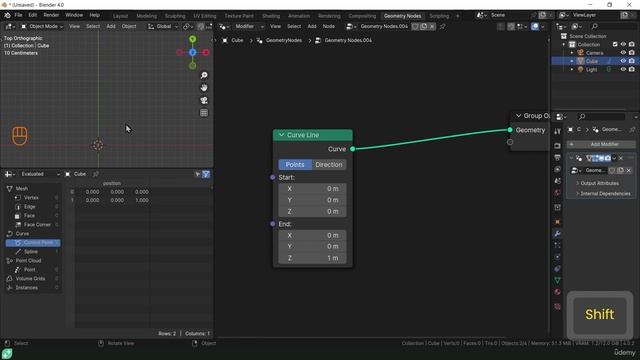Open the Global transform orientation dropdown
640x360 pixels.
tap(163, 27)
